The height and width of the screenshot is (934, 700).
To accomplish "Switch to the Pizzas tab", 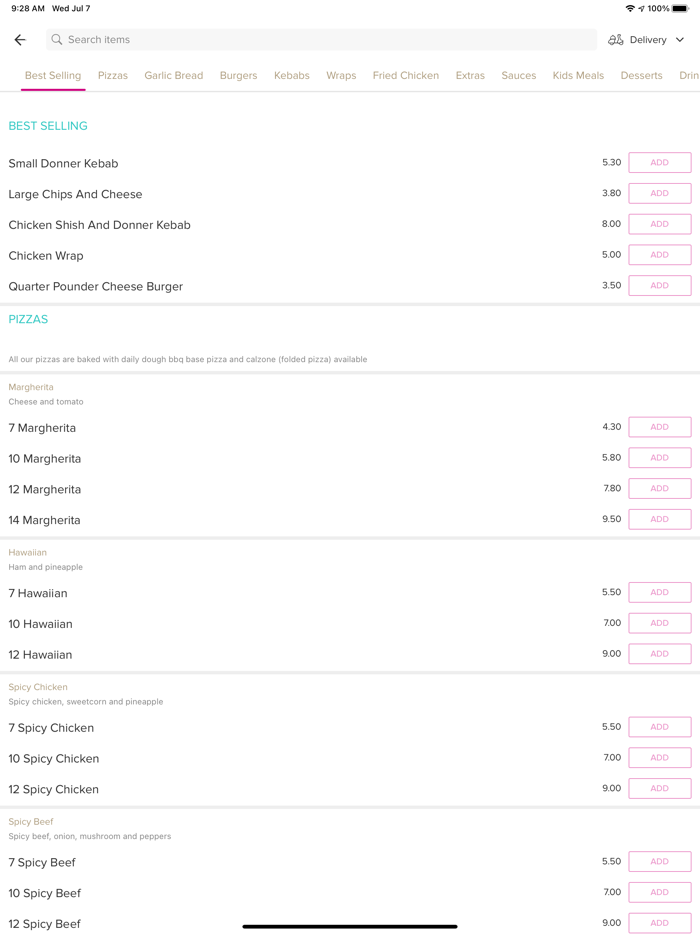I will pyautogui.click(x=113, y=75).
